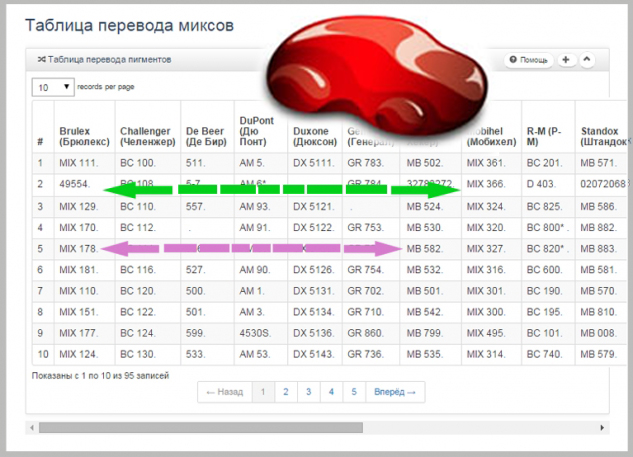Click the Вперёд next page button
Image resolution: width=633 pixels, height=457 pixels.
click(x=395, y=392)
